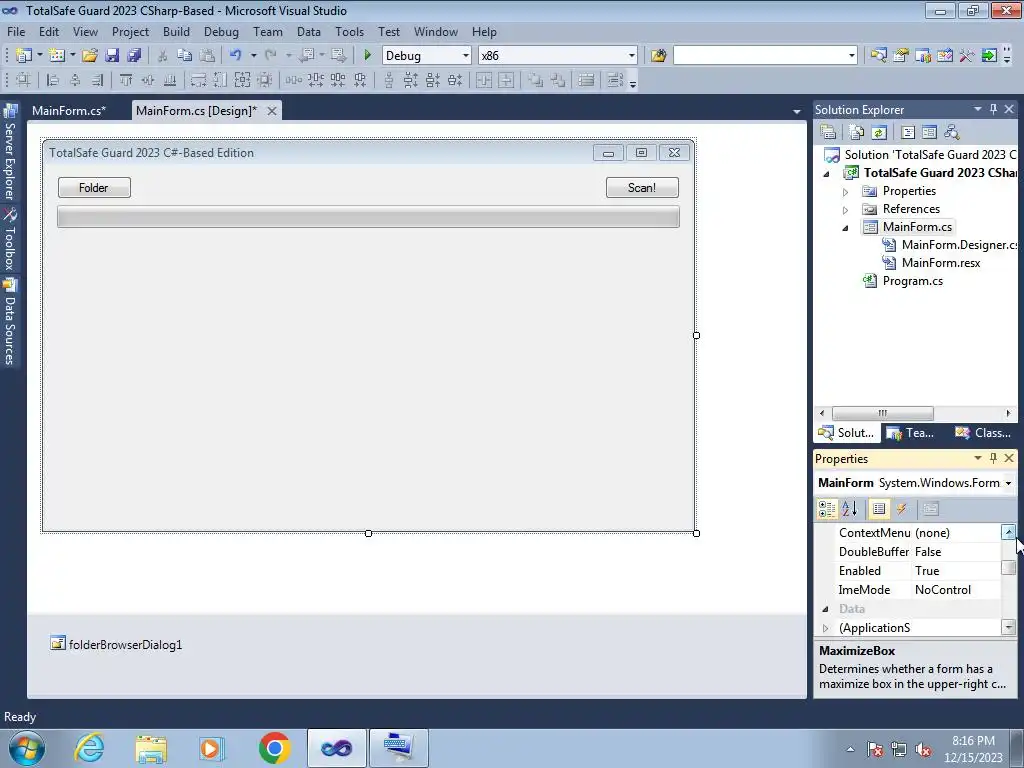This screenshot has height=768, width=1024.
Task: Open Internet Explorer from the taskbar
Action: (89, 748)
